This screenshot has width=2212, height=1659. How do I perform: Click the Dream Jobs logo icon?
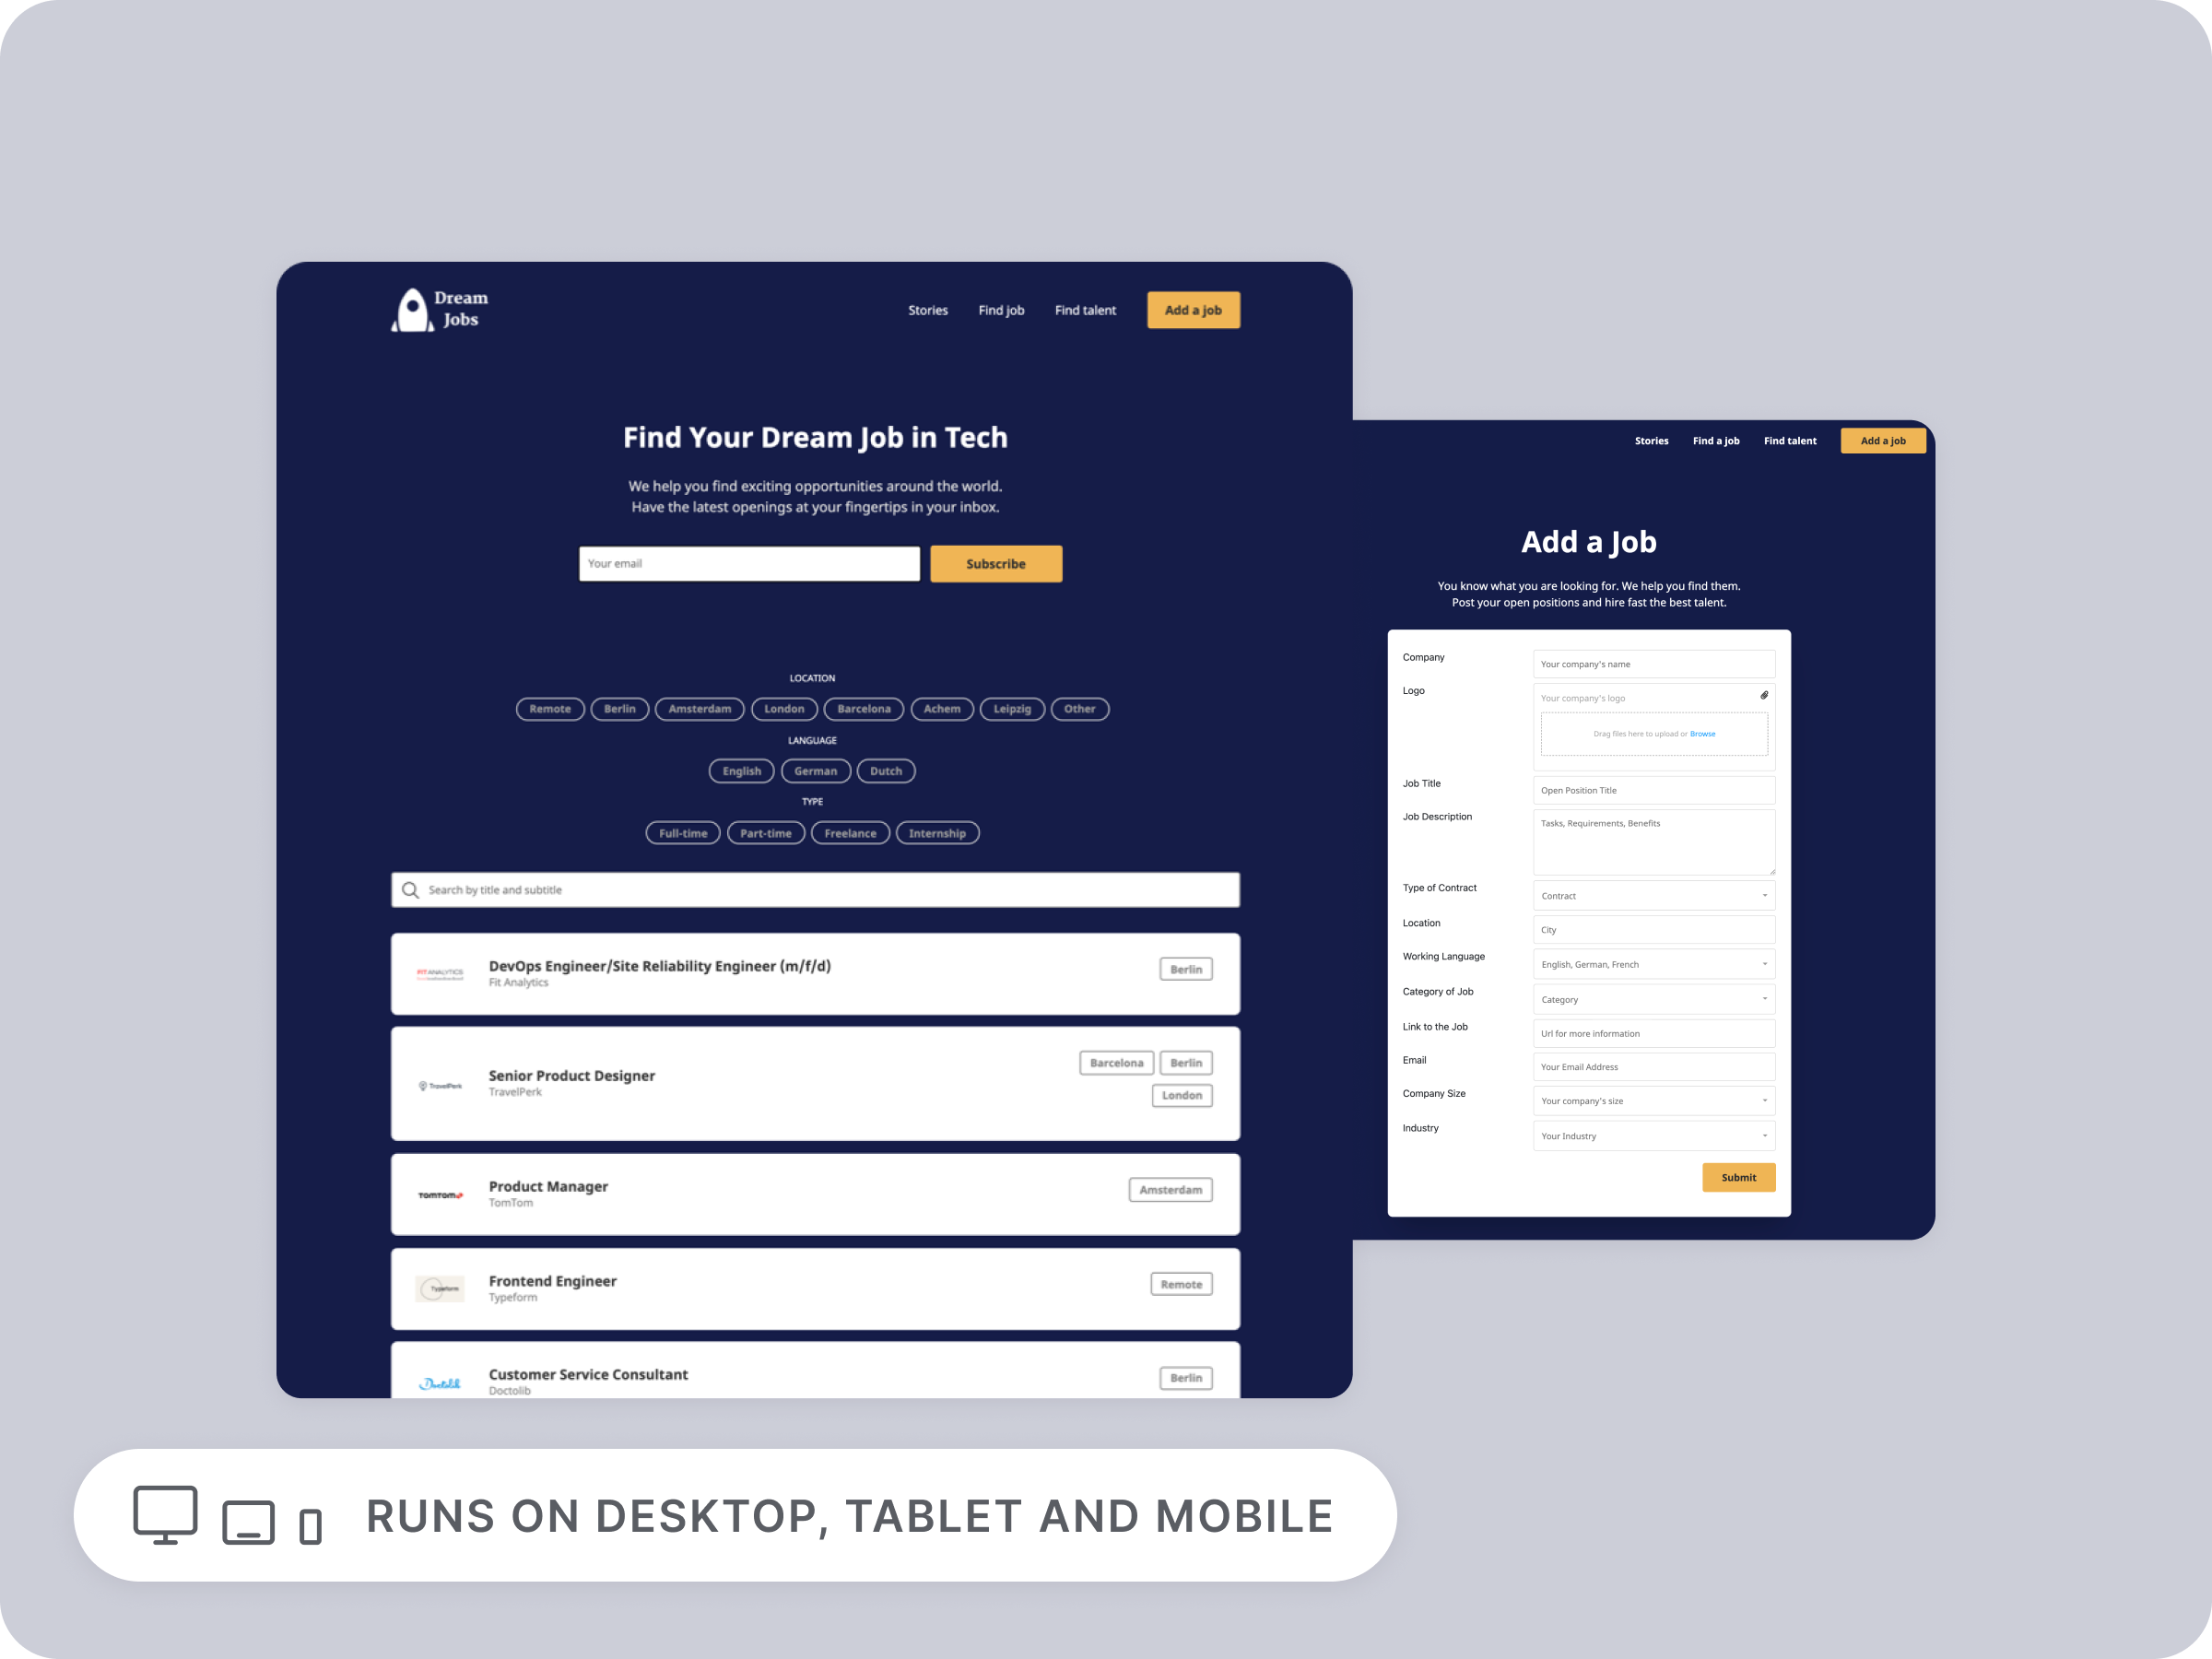(404, 311)
